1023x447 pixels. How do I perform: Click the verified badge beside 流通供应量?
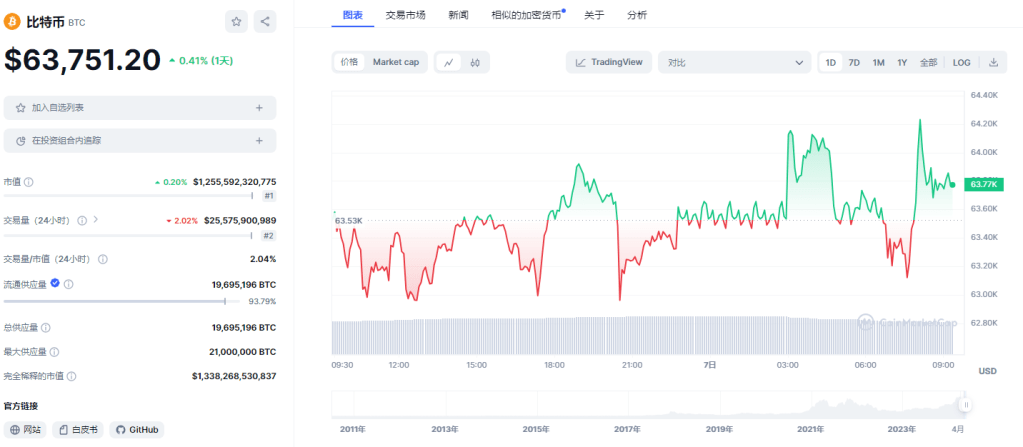[55, 284]
